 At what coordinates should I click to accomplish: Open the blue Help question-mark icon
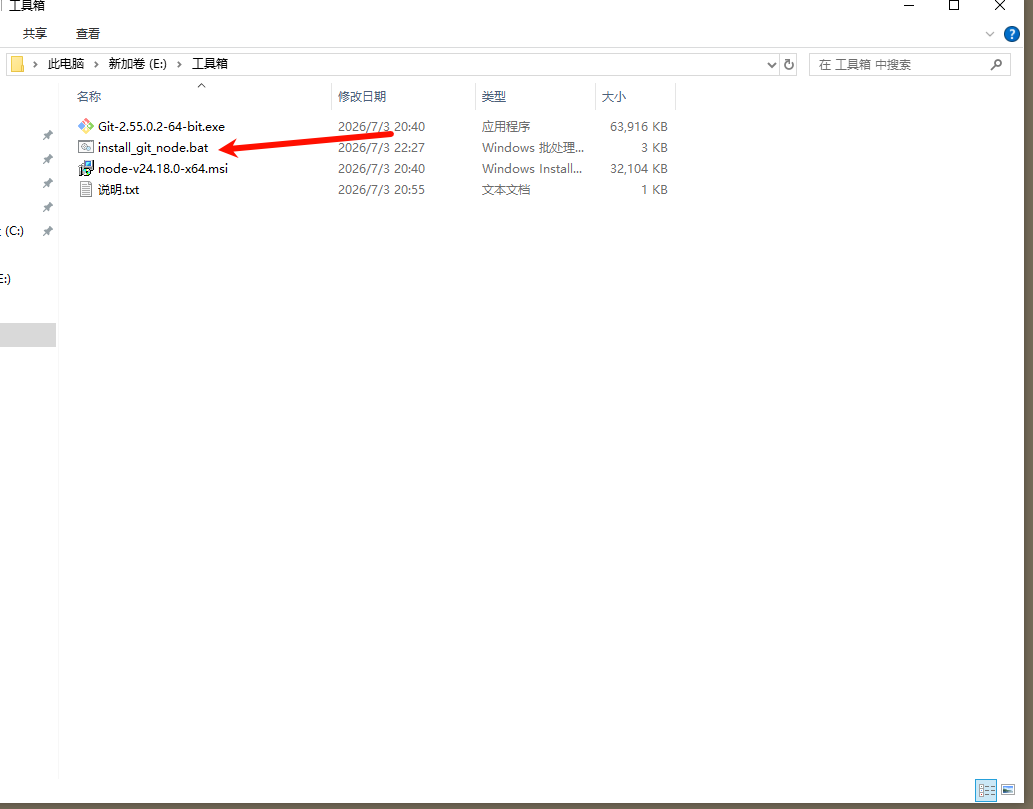tap(1011, 34)
